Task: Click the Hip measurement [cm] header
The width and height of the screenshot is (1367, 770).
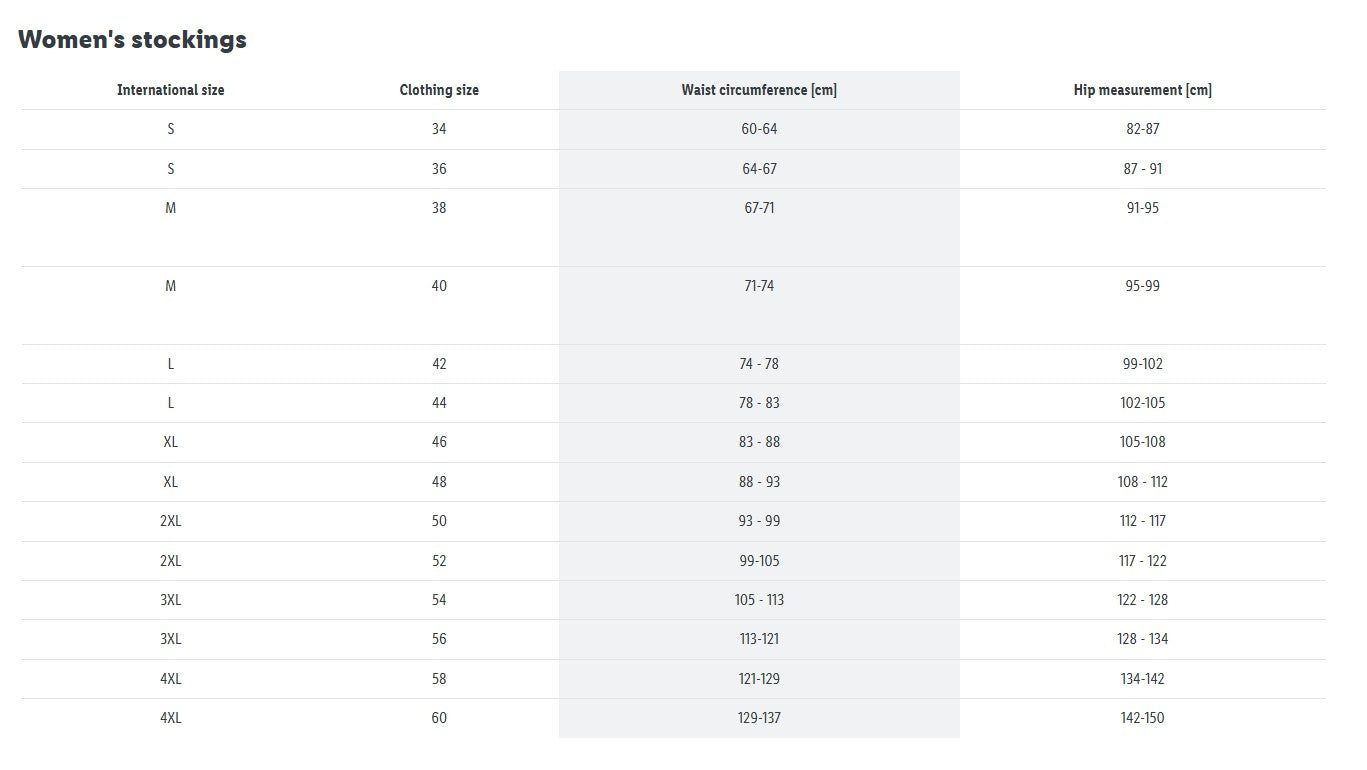Action: (1142, 90)
